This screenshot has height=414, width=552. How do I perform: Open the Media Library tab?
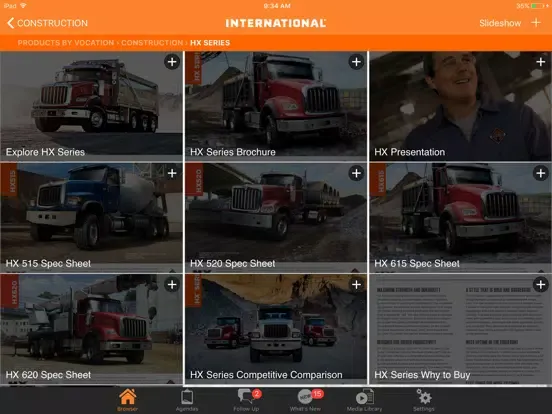tap(365, 400)
